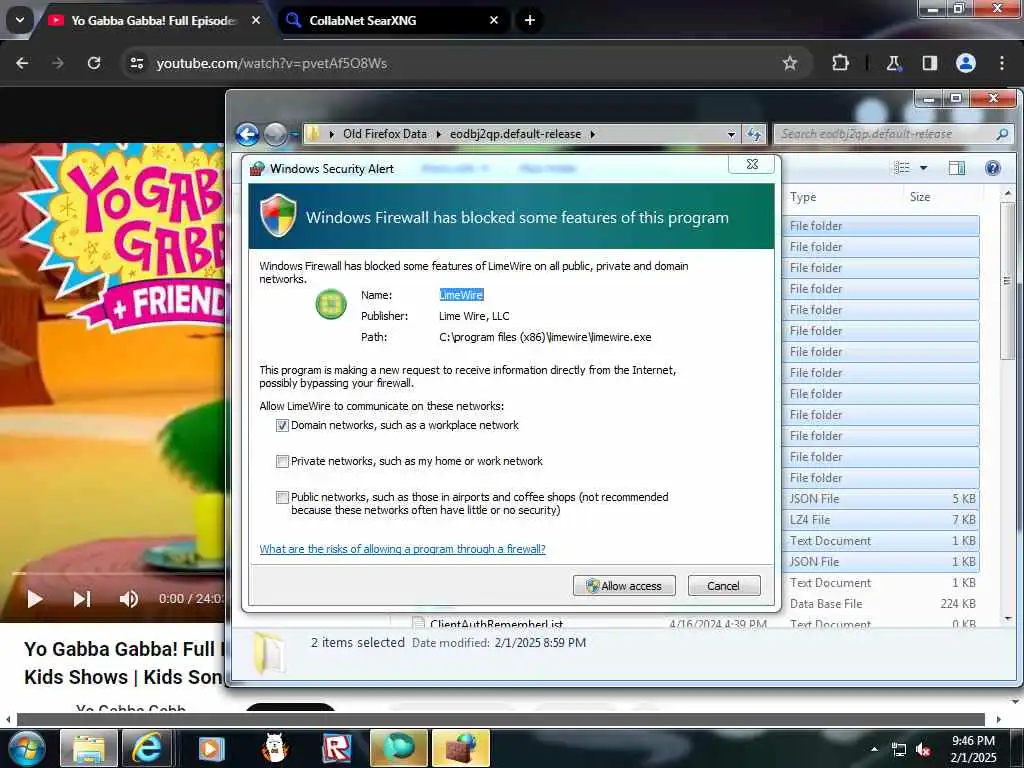Open Chrome Labs flask icon

pyautogui.click(x=893, y=63)
